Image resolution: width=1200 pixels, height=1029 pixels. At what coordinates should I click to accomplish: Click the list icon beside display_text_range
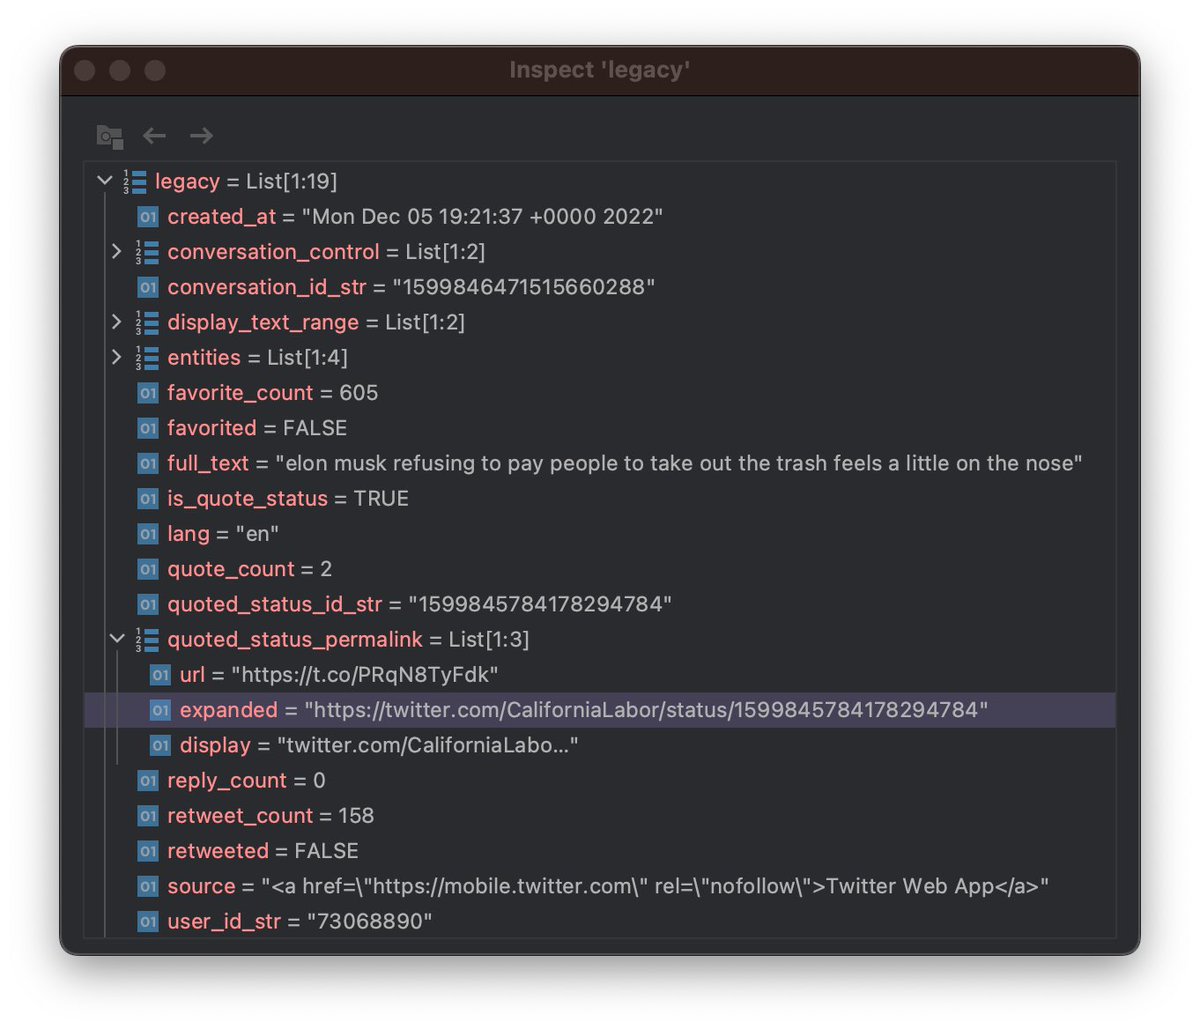[147, 322]
